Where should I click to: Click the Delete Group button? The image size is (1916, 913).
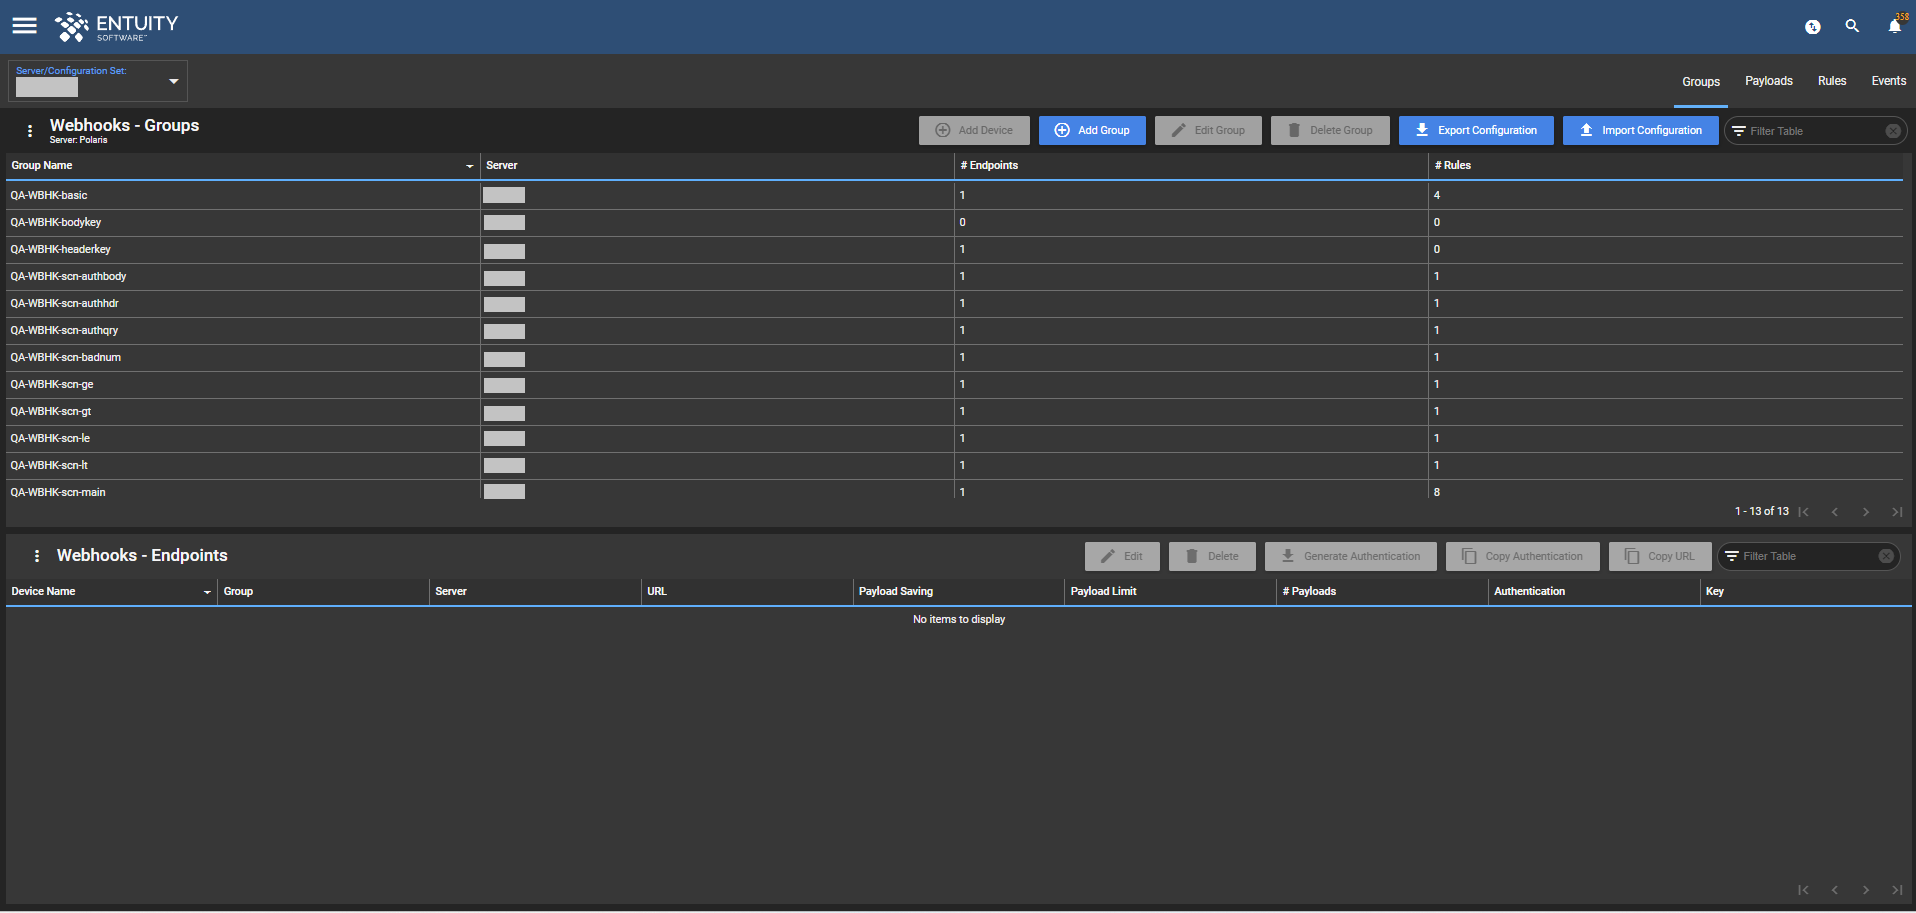point(1330,131)
